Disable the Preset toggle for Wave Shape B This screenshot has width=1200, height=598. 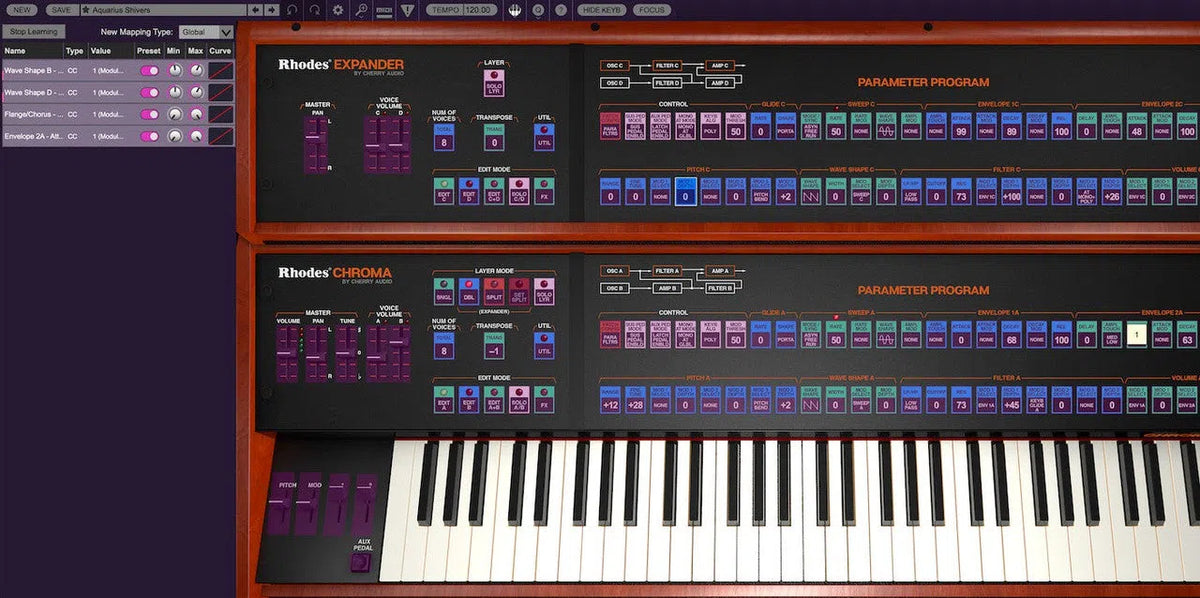[152, 71]
